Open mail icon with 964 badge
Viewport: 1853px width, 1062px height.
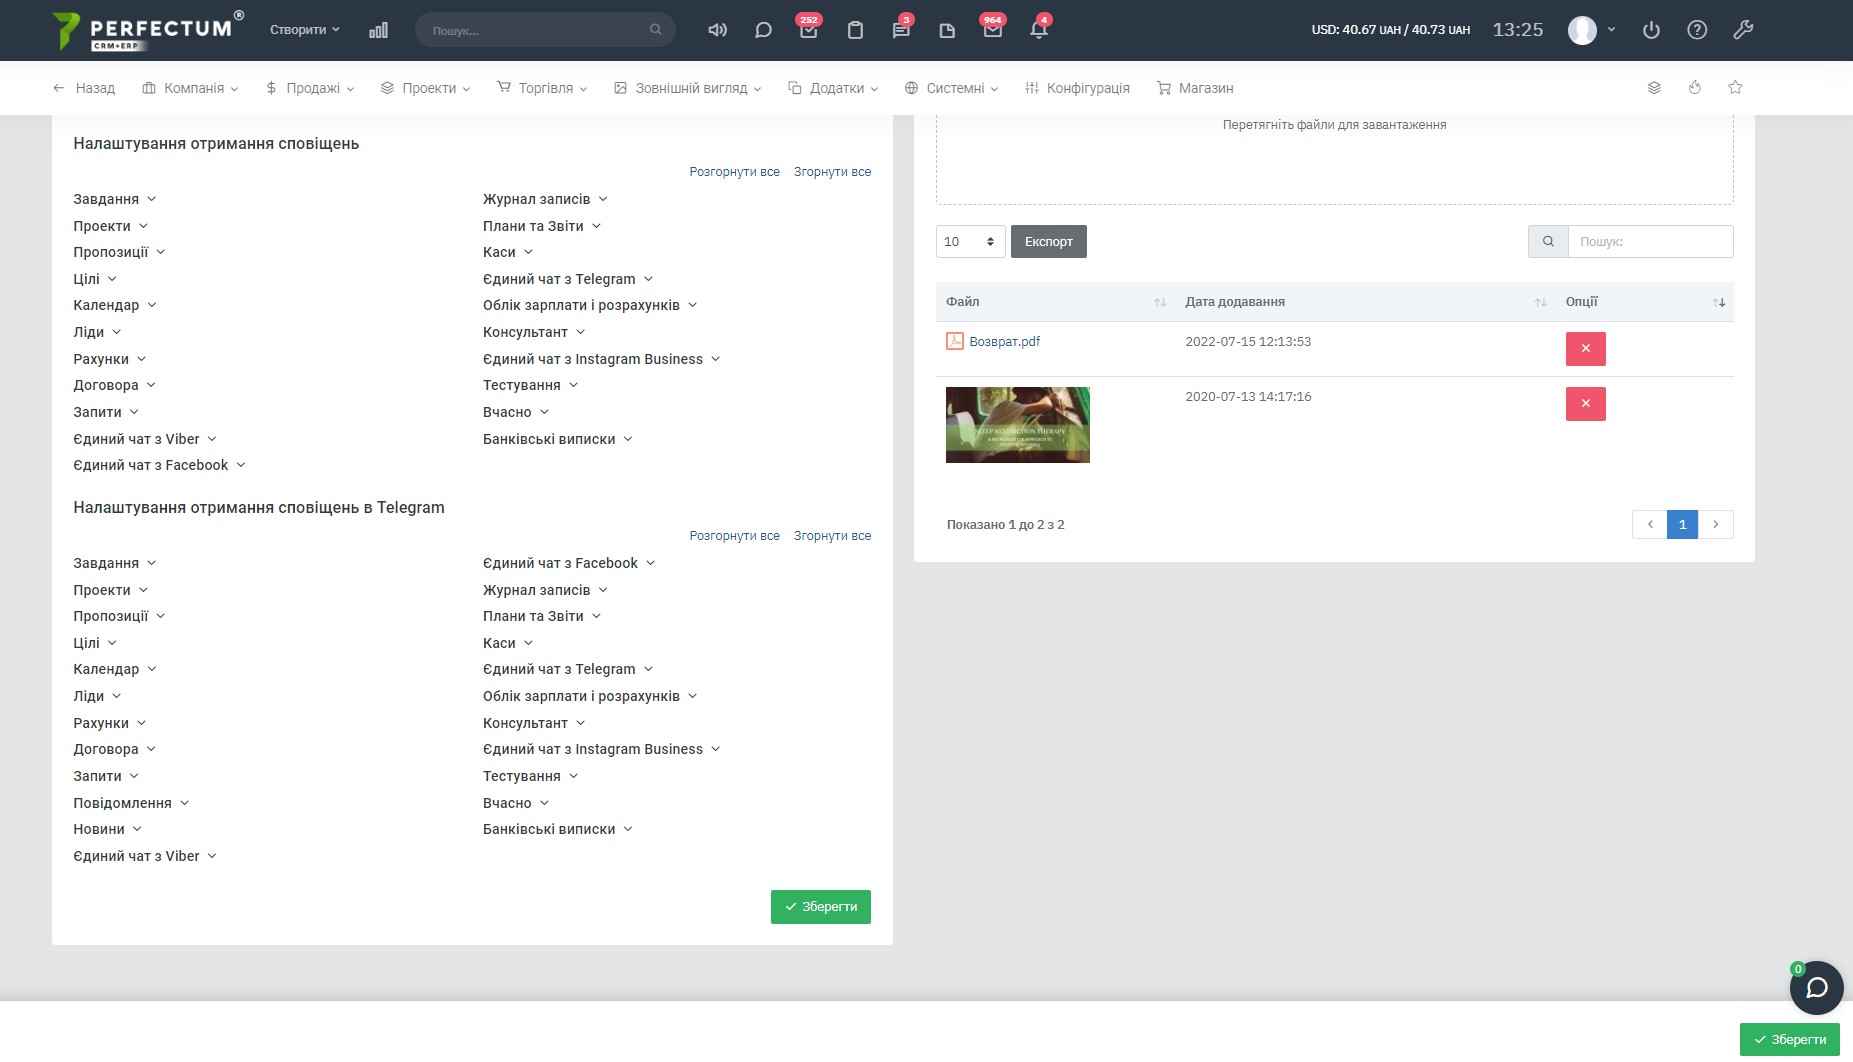992,30
